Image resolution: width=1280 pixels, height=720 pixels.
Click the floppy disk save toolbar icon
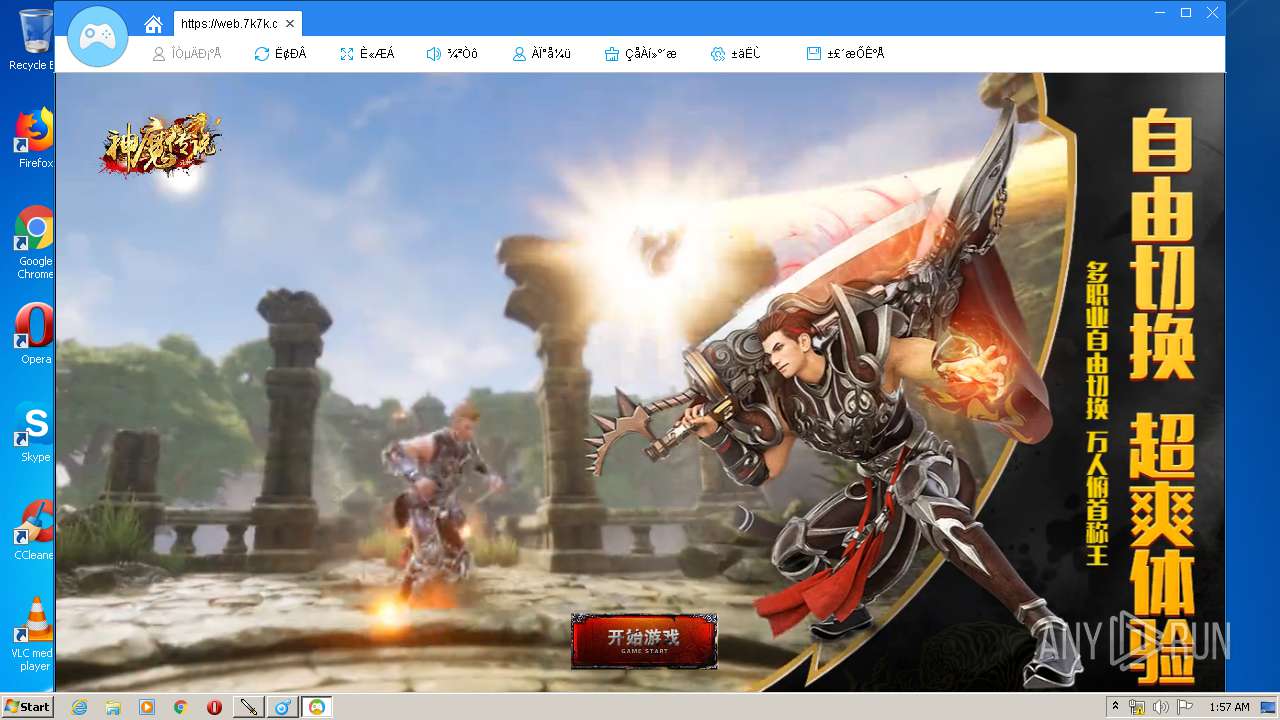(814, 54)
